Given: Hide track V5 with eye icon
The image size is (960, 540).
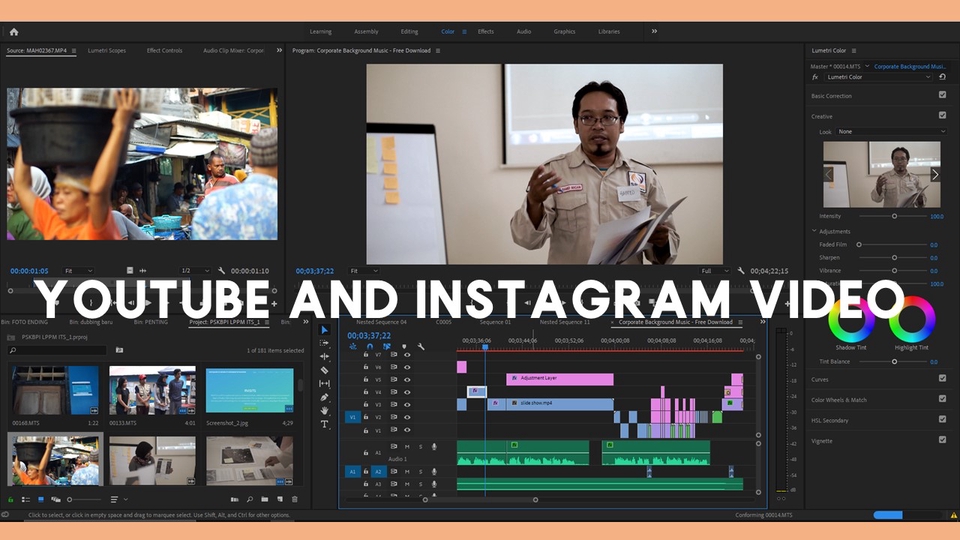Looking at the screenshot, I should pyautogui.click(x=407, y=380).
